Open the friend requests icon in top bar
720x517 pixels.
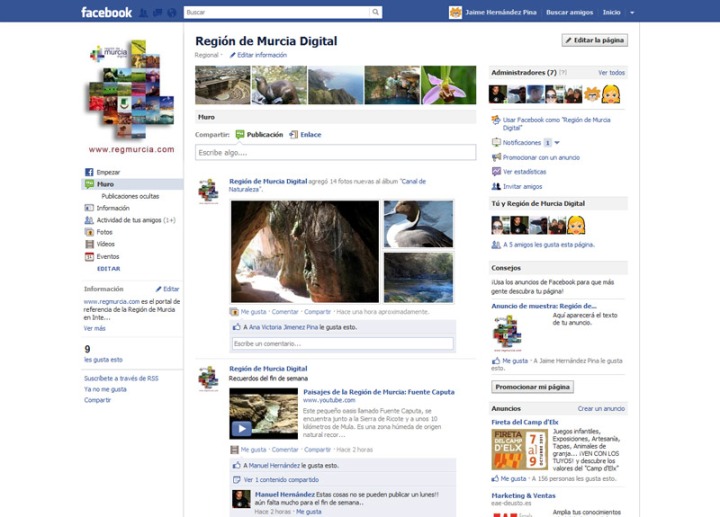[144, 13]
